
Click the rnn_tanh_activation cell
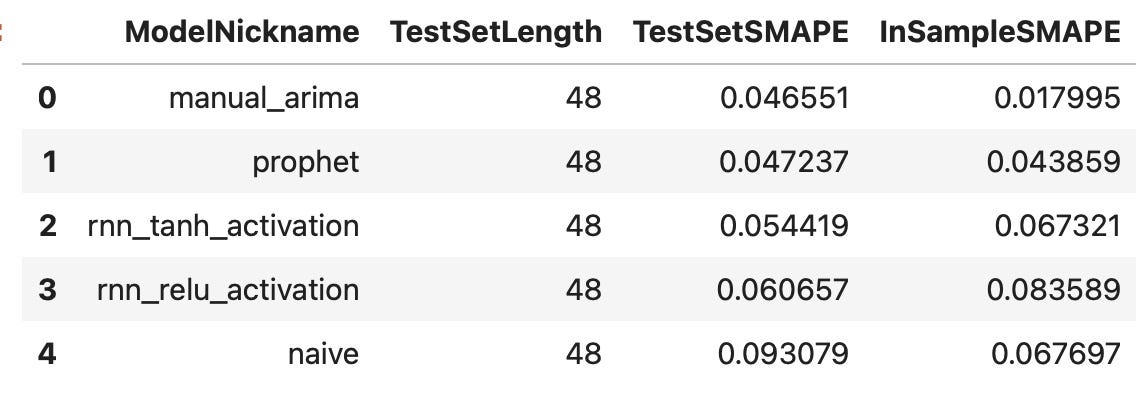click(x=223, y=226)
